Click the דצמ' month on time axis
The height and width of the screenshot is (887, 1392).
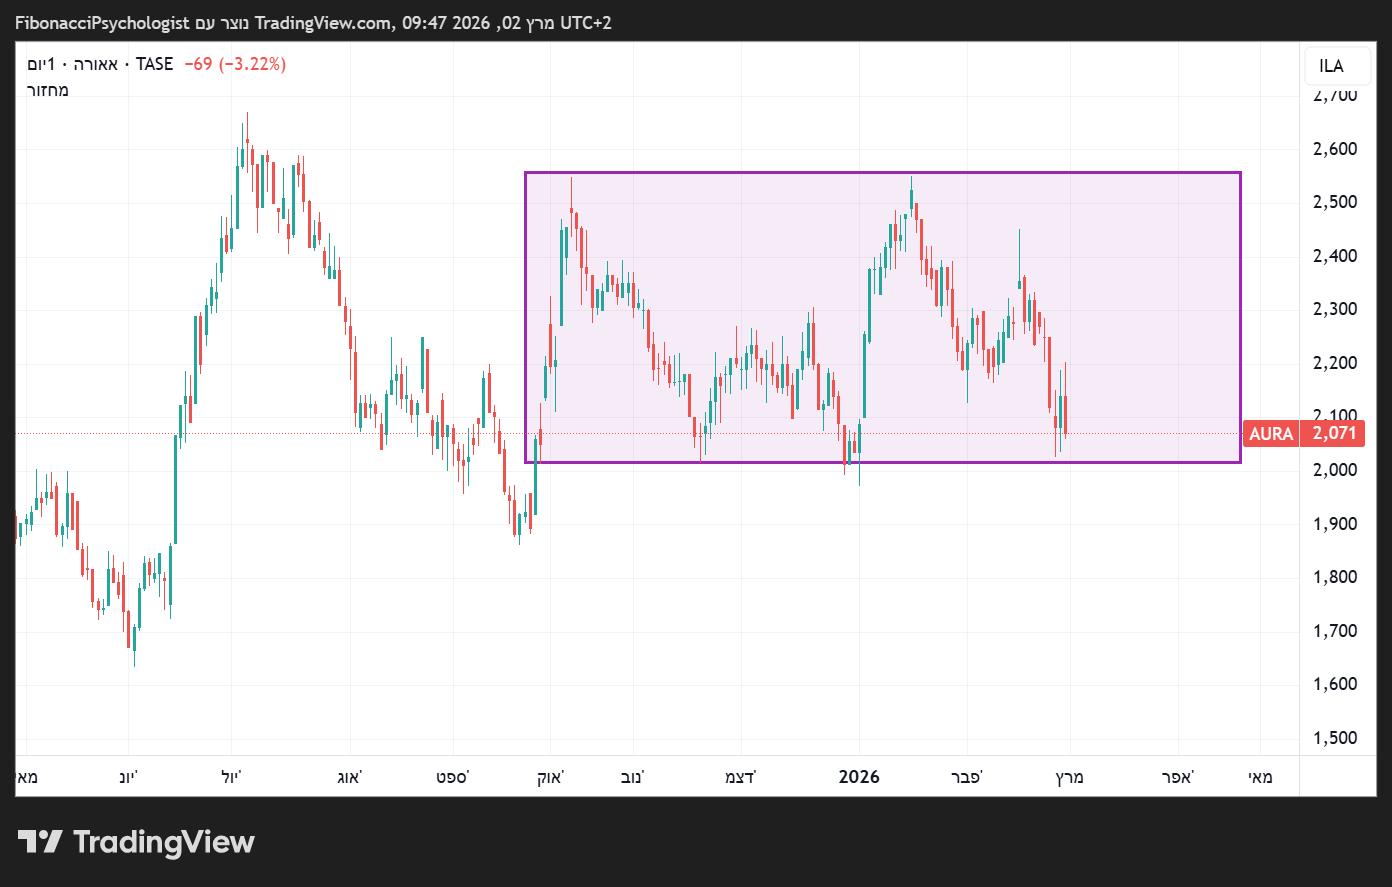click(740, 777)
